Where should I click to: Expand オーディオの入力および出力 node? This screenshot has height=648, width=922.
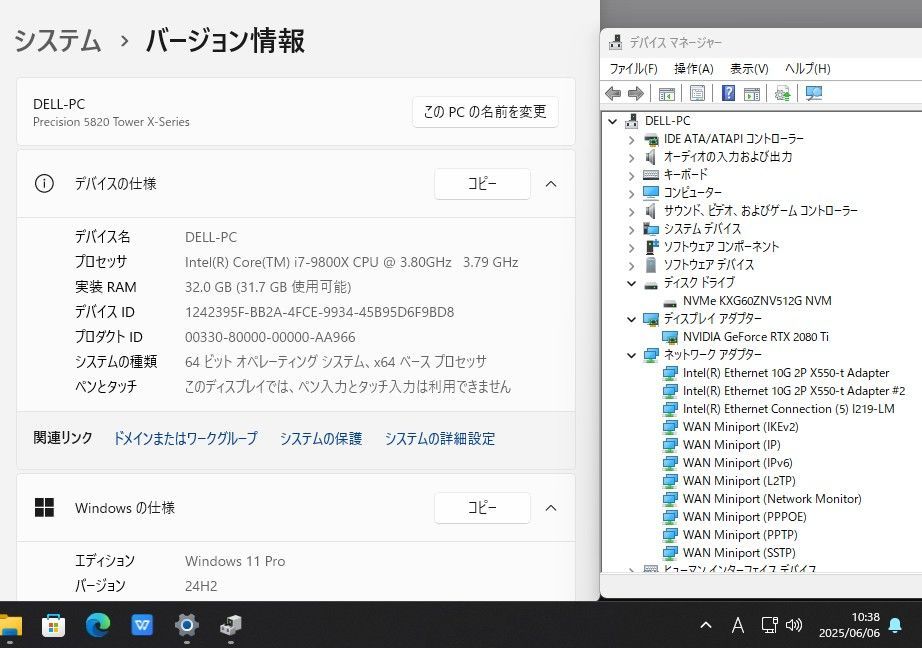(x=631, y=158)
